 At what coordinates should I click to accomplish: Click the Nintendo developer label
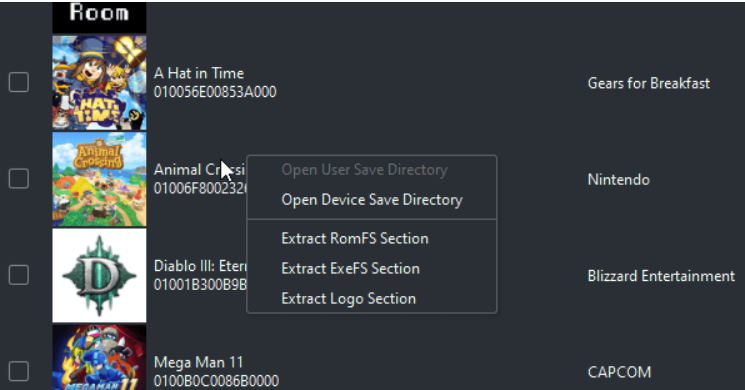(x=619, y=180)
